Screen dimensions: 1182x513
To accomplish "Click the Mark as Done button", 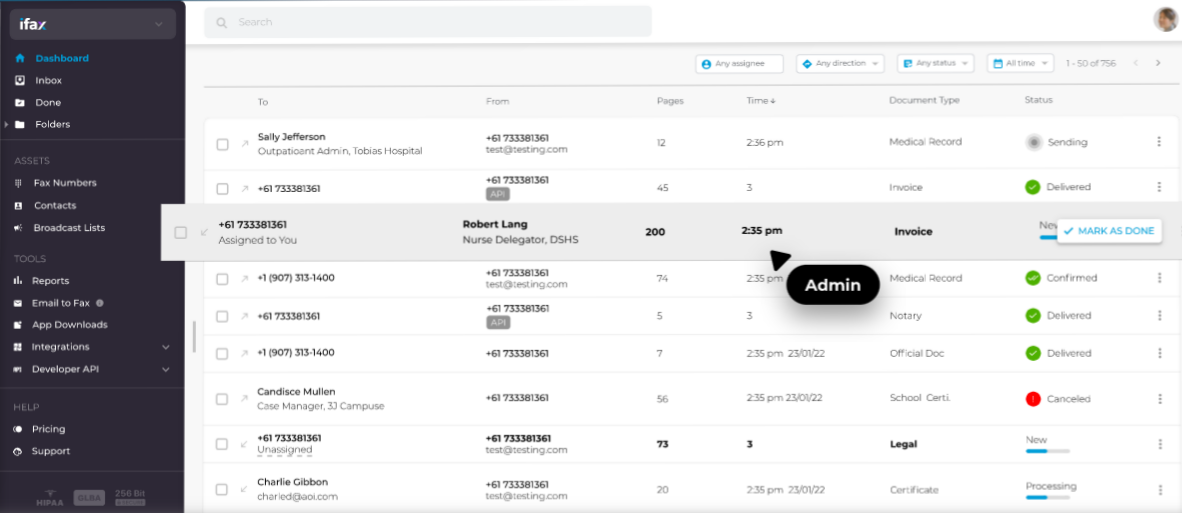I will point(1109,231).
